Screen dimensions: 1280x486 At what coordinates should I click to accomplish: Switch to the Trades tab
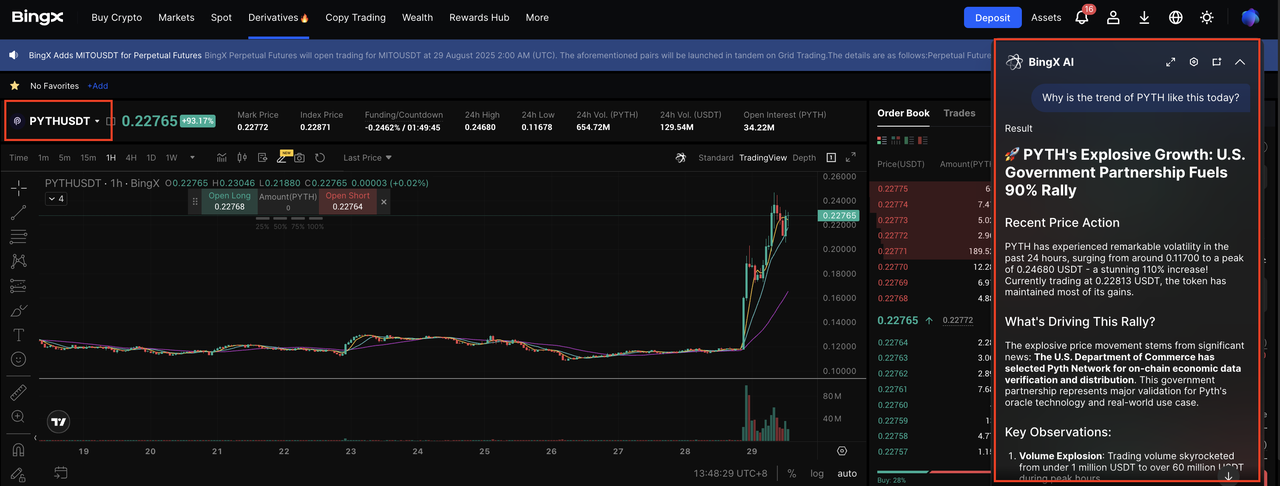click(x=959, y=113)
